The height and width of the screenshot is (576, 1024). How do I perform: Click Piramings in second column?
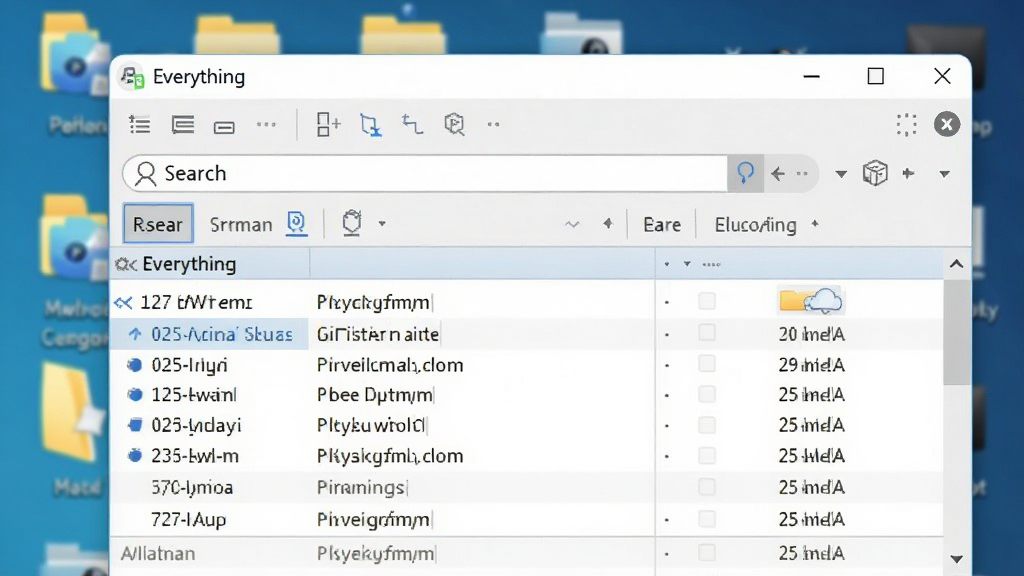pos(361,488)
